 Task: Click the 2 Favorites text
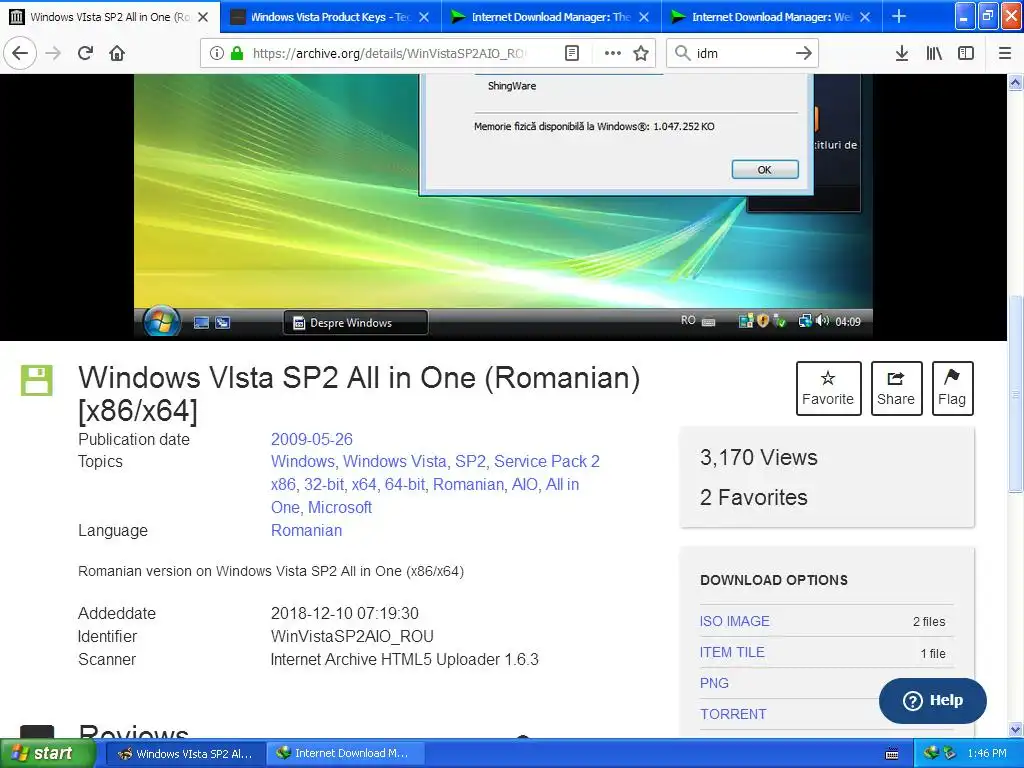754,498
